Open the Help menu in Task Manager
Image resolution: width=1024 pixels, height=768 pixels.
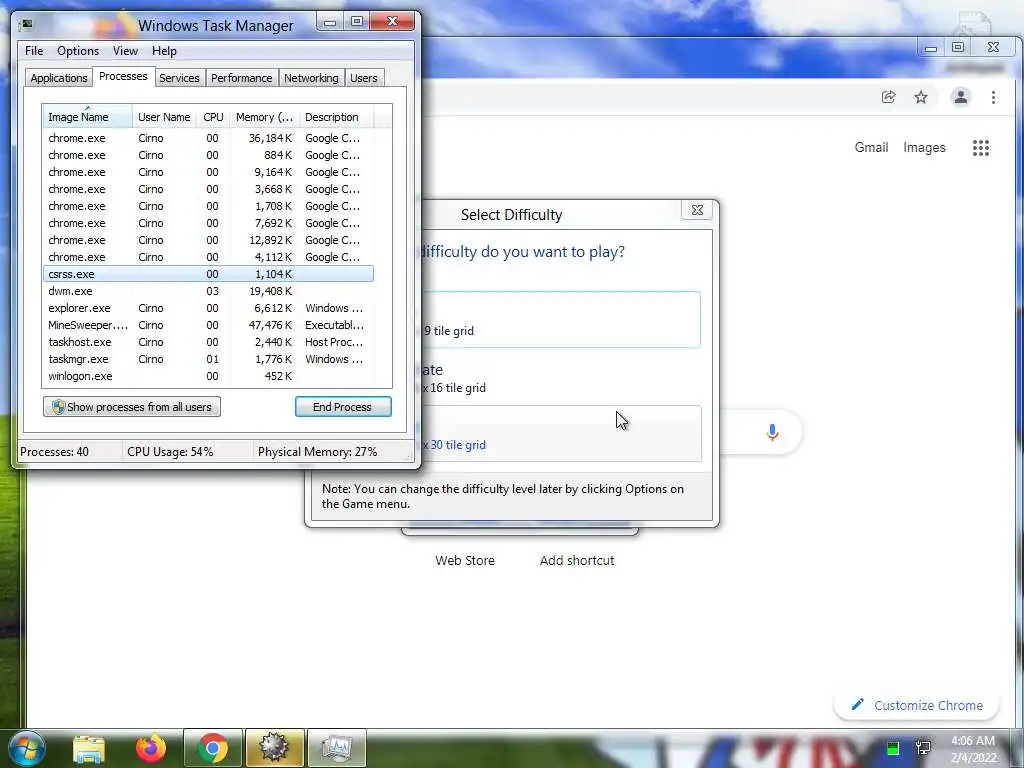click(165, 51)
